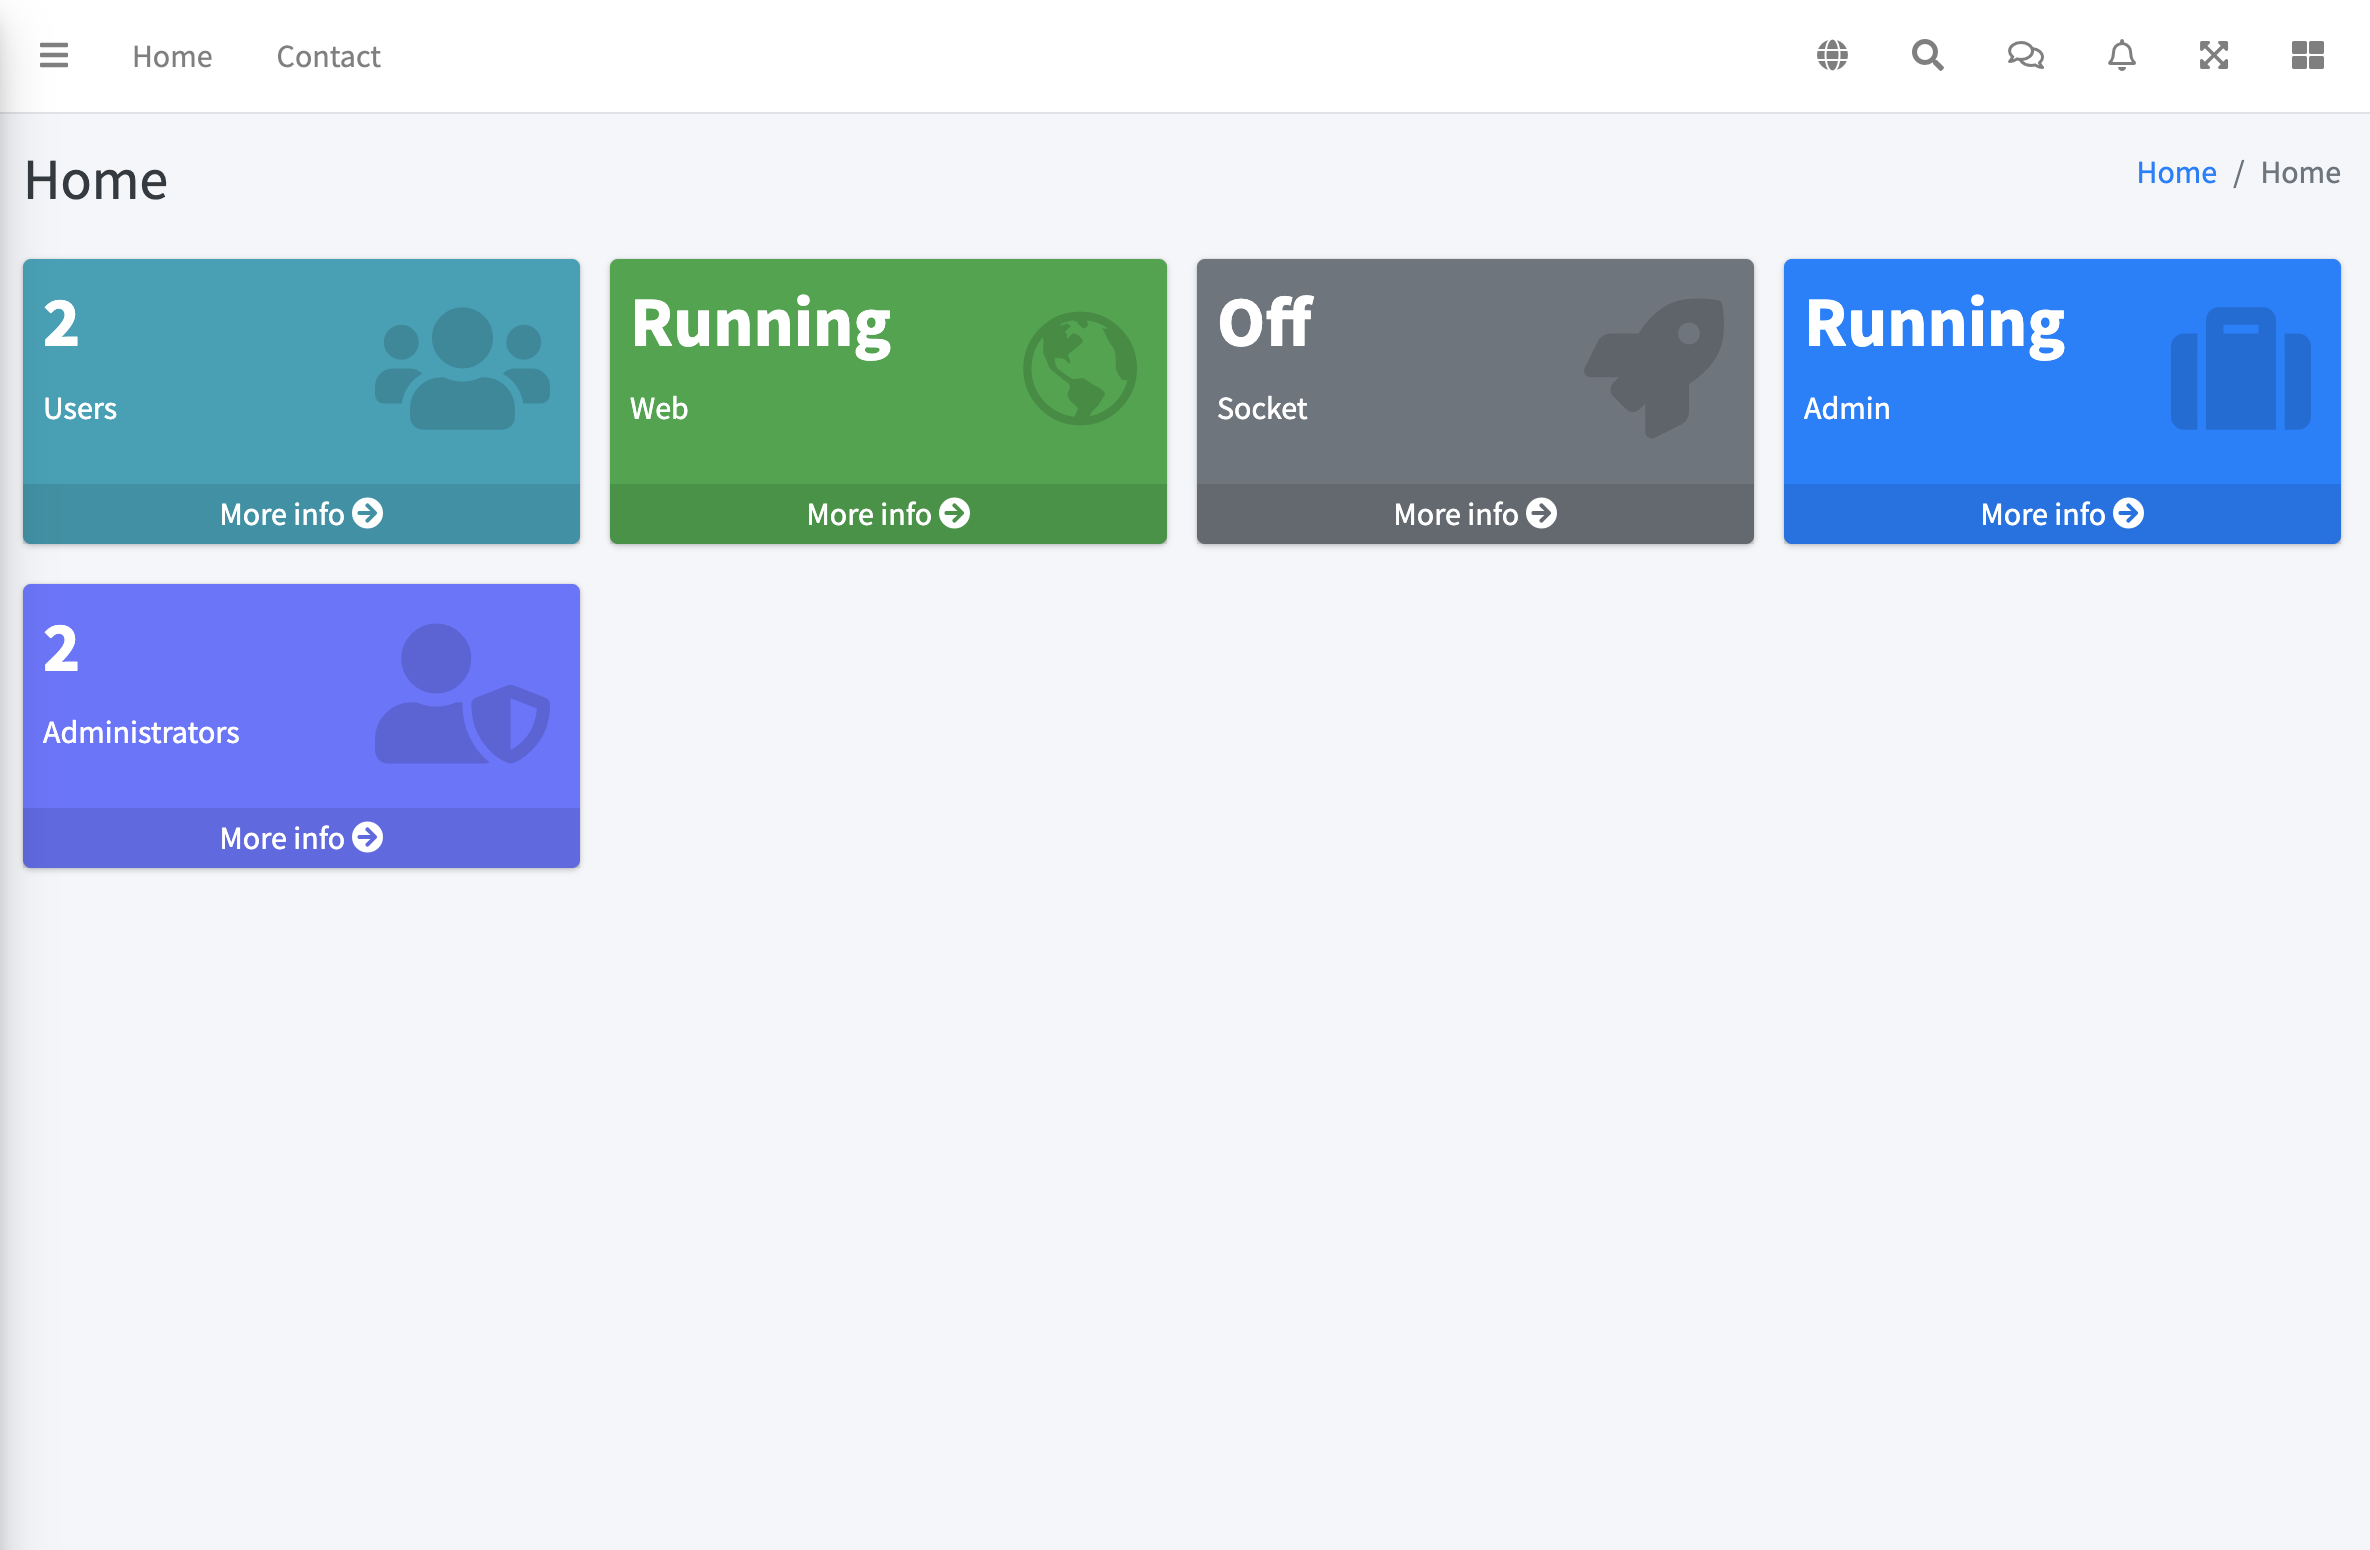This screenshot has height=1550, width=2370.
Task: Open More info on Socket card
Action: [1475, 514]
